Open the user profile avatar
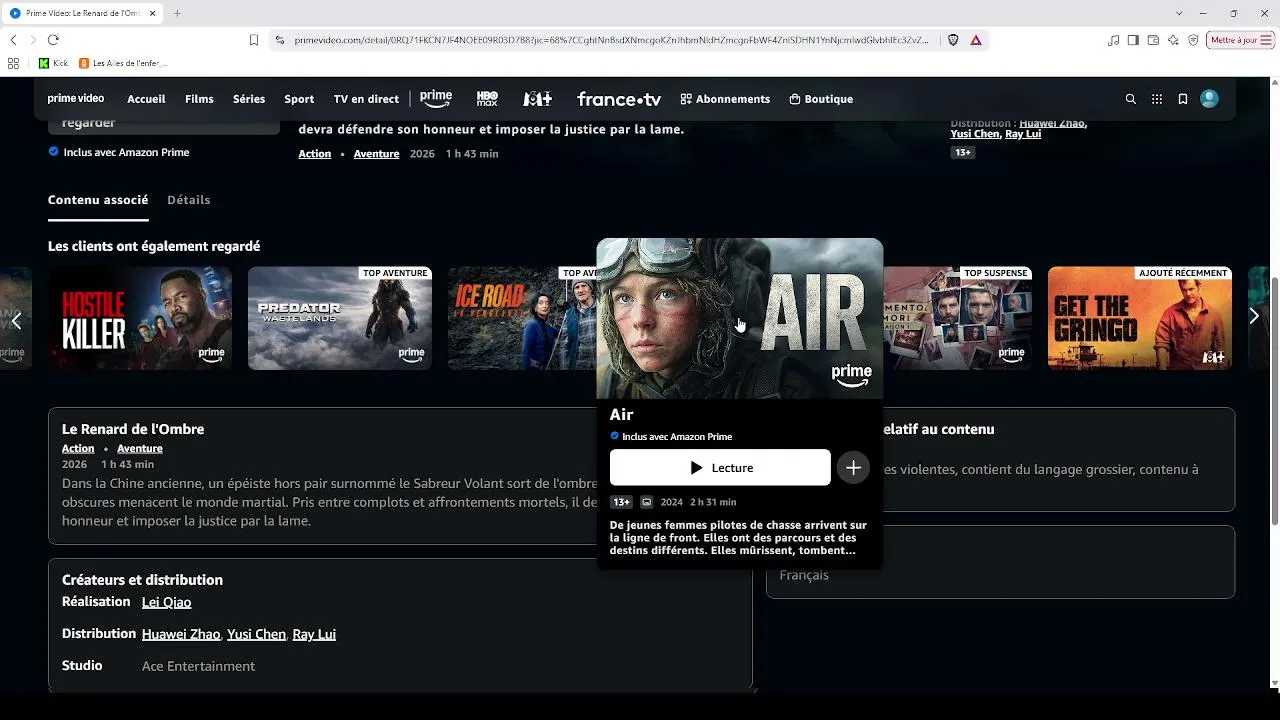This screenshot has height=720, width=1280. tap(1209, 99)
